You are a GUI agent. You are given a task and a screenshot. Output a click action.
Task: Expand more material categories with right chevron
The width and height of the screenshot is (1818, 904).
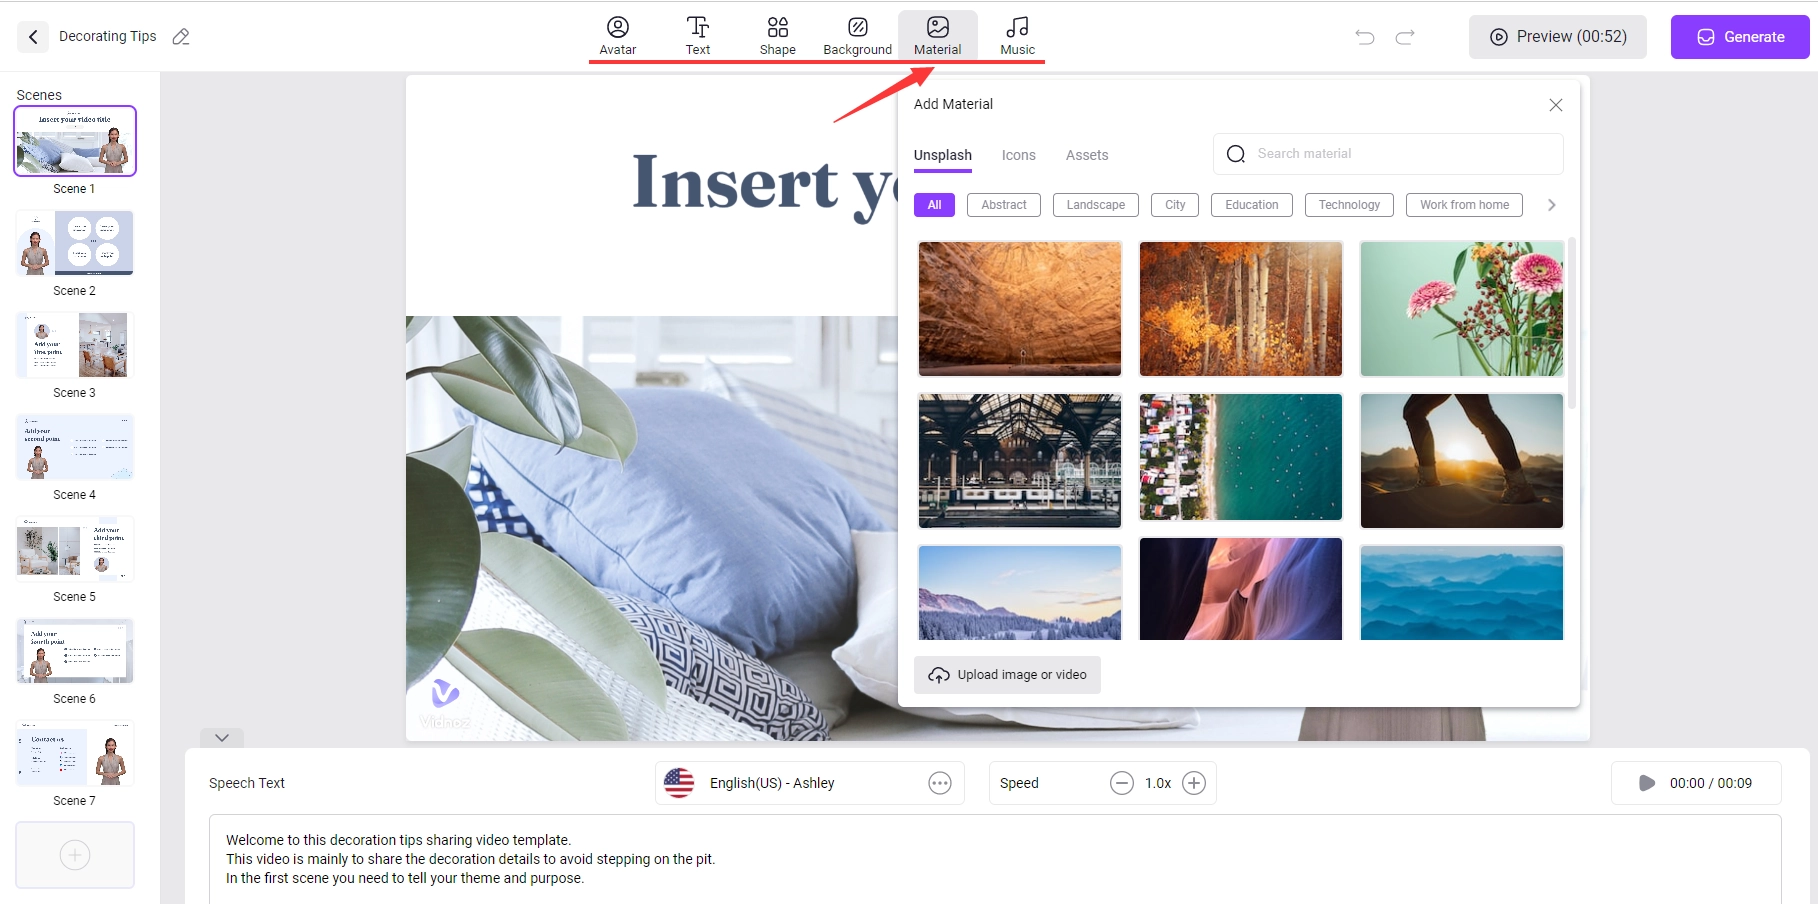[1551, 205]
